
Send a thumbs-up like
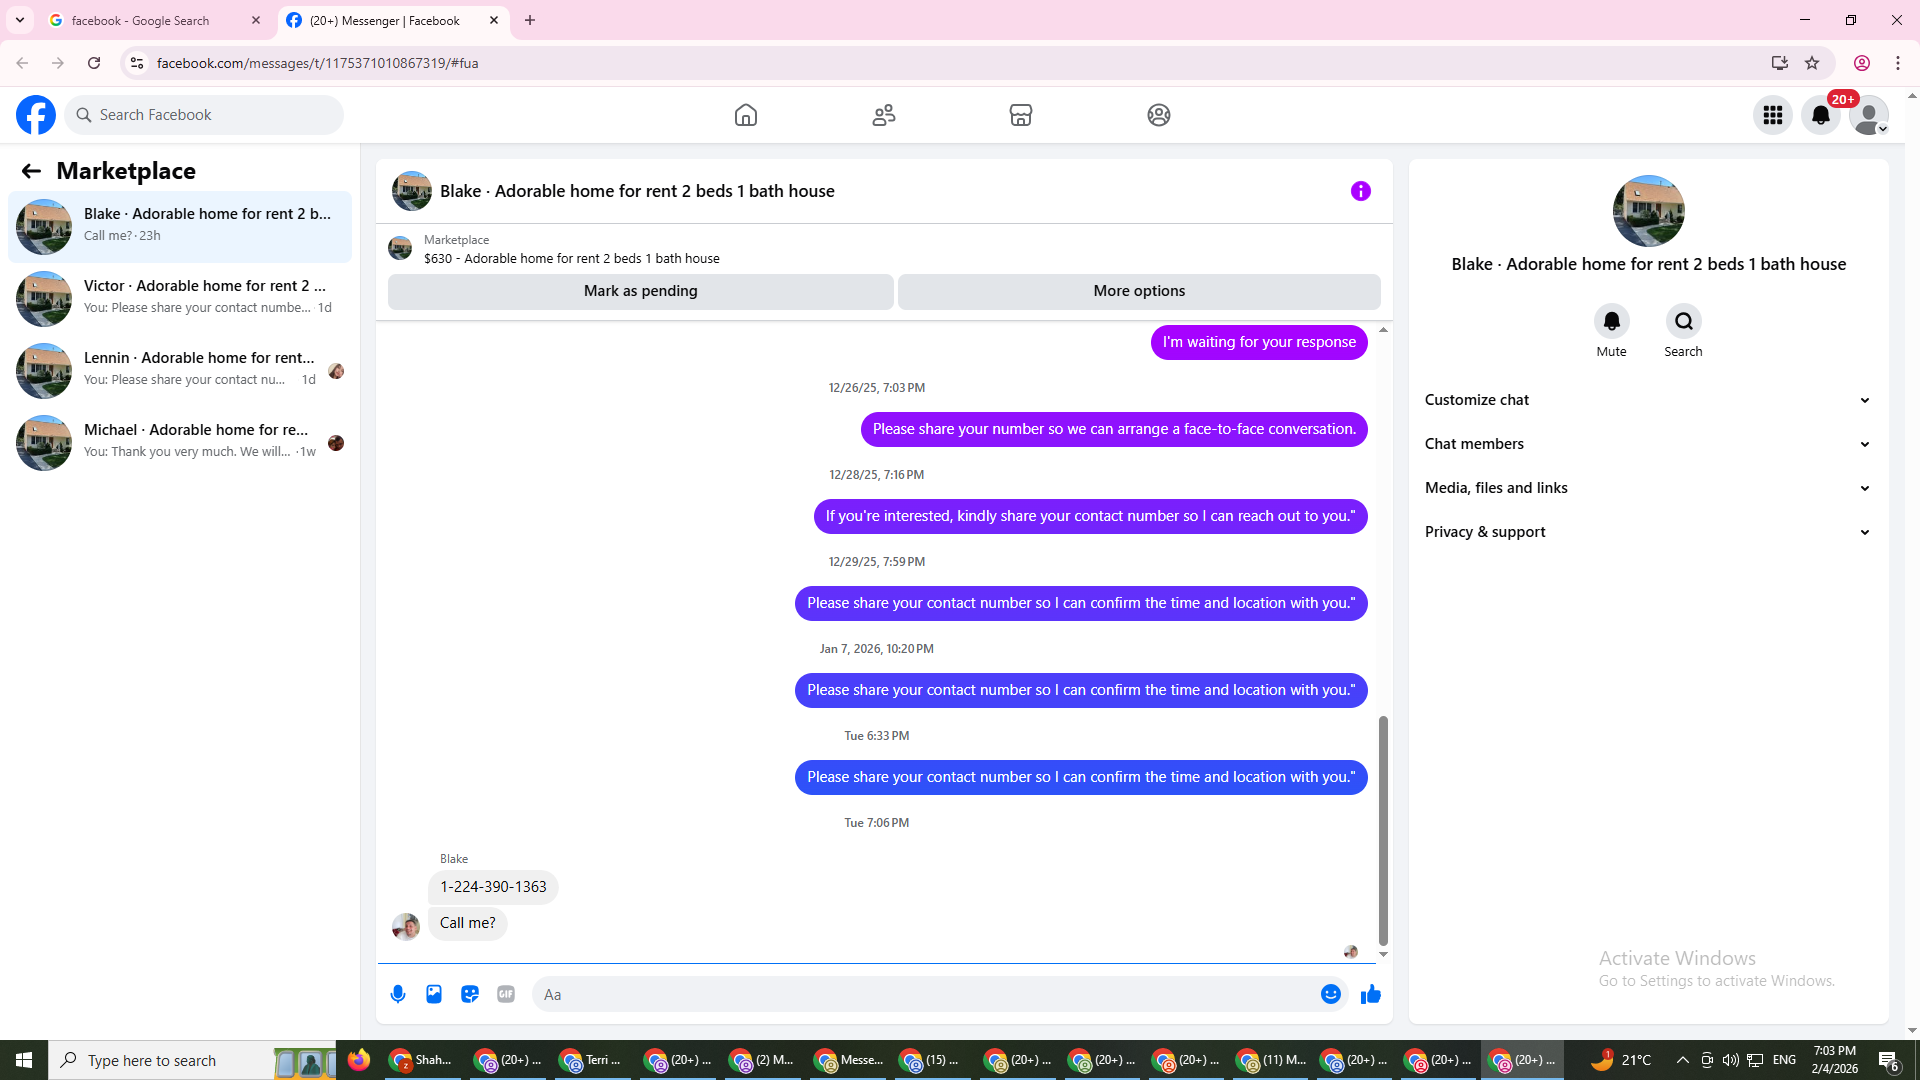(1370, 994)
